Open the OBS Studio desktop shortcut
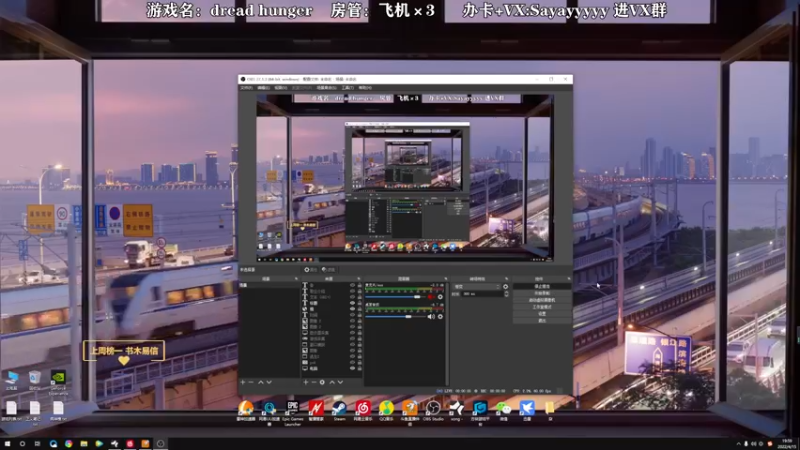Image resolution: width=800 pixels, height=450 pixels. (x=433, y=411)
